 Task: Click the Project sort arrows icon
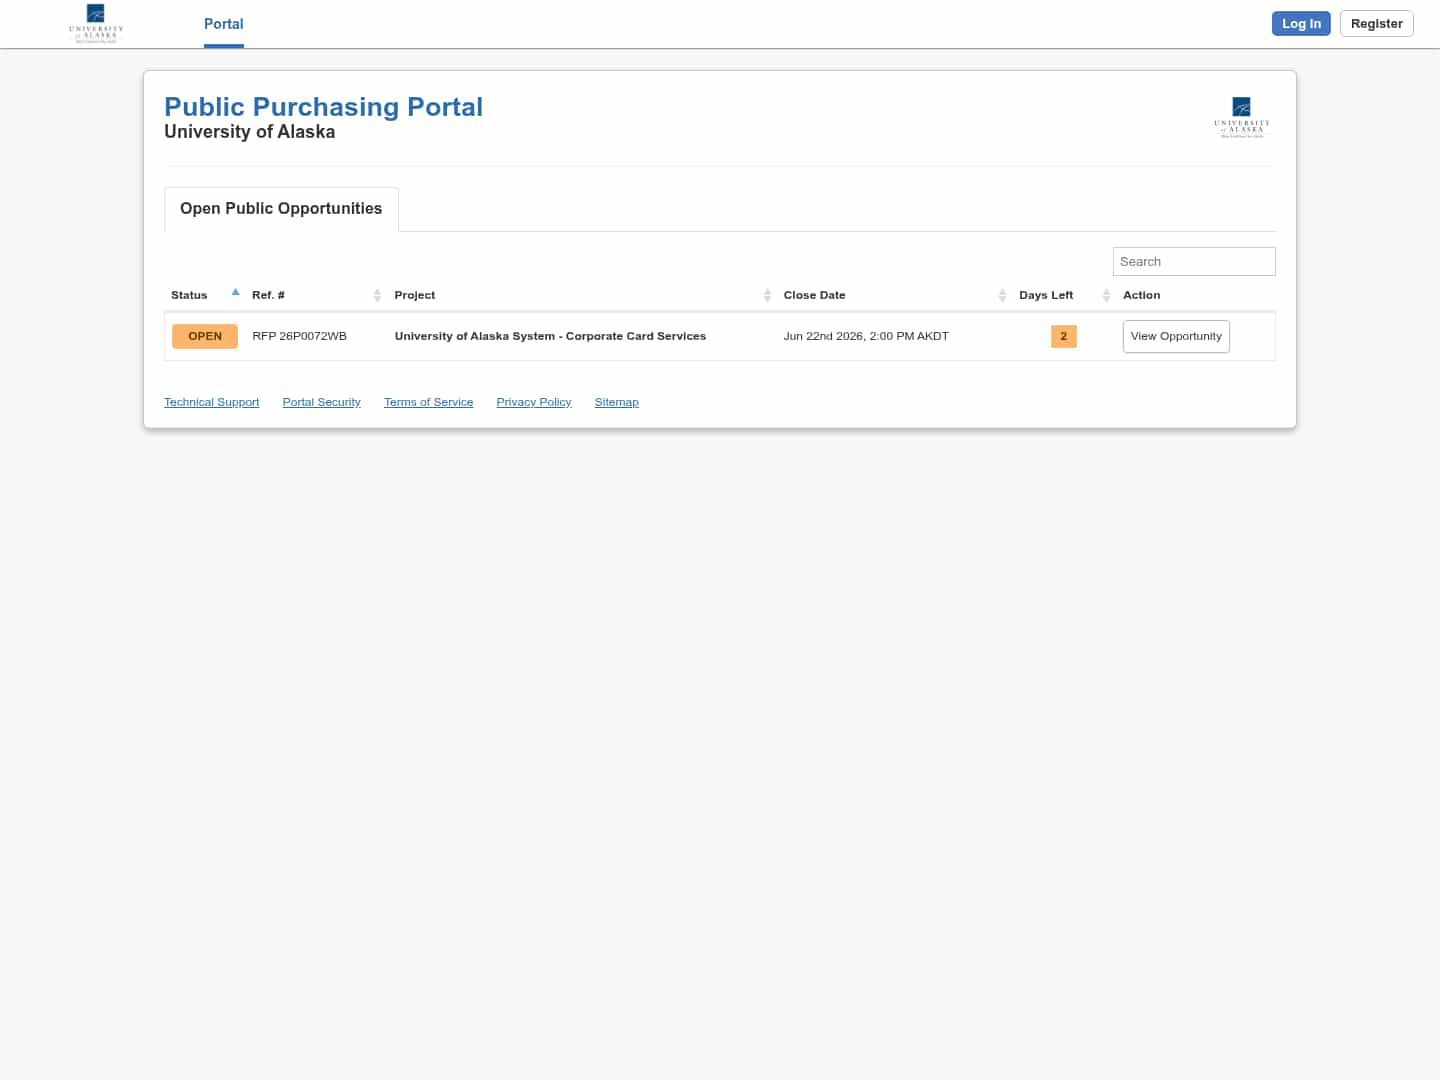point(767,295)
